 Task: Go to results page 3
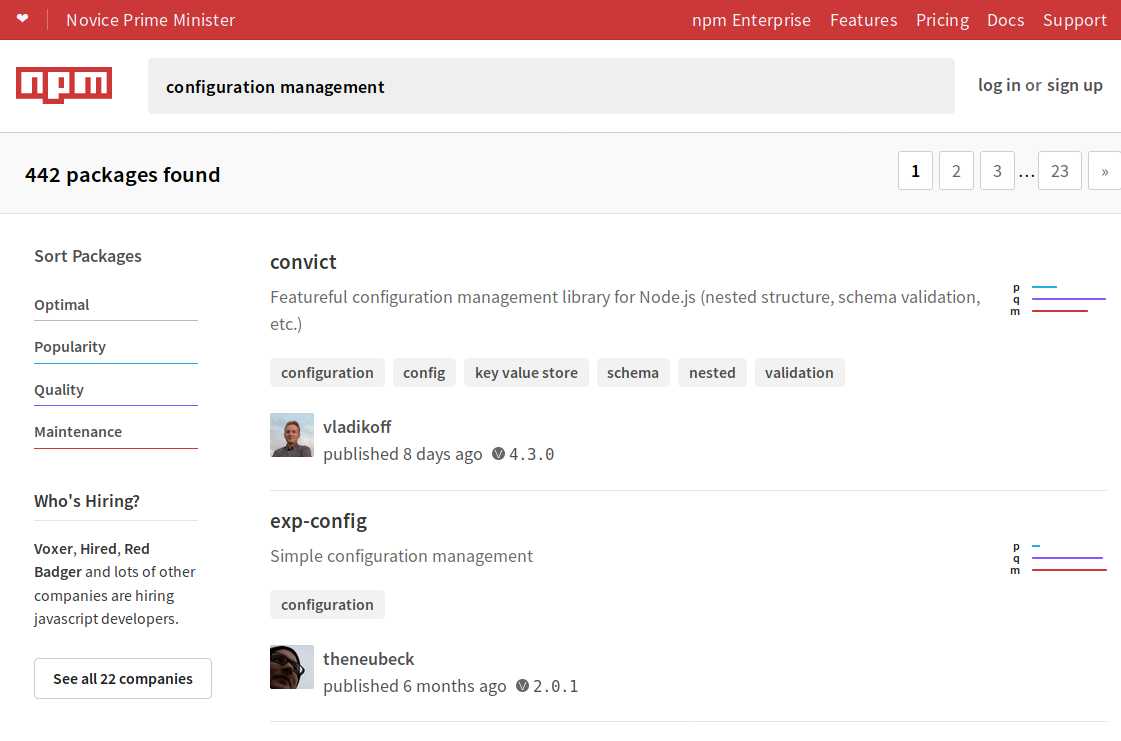(997, 170)
